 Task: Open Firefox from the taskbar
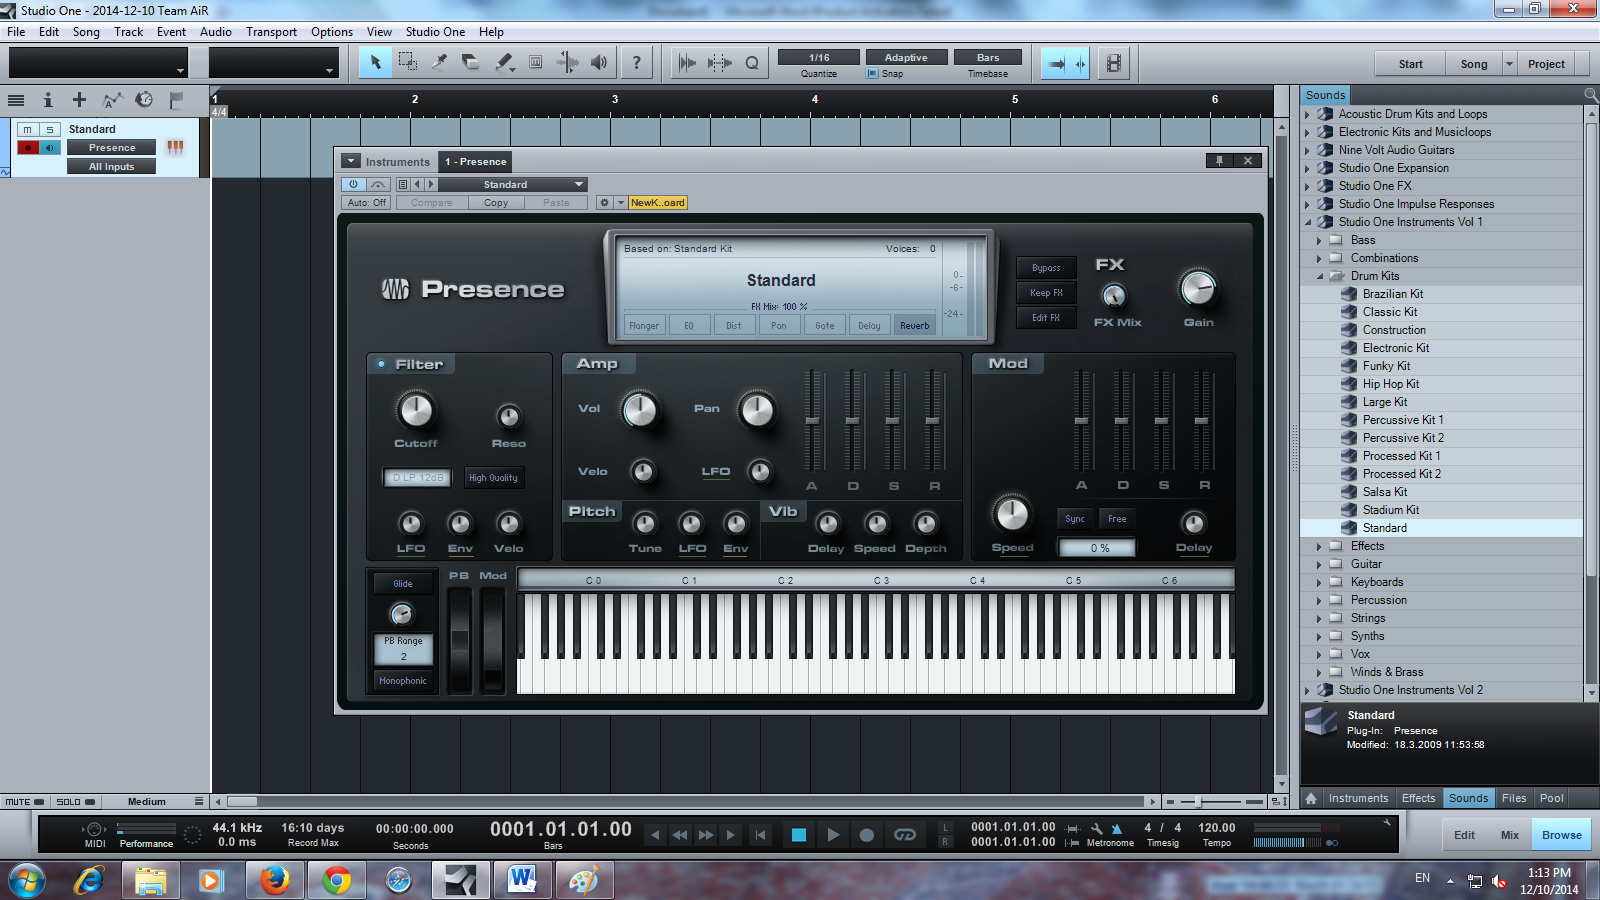pyautogui.click(x=274, y=880)
